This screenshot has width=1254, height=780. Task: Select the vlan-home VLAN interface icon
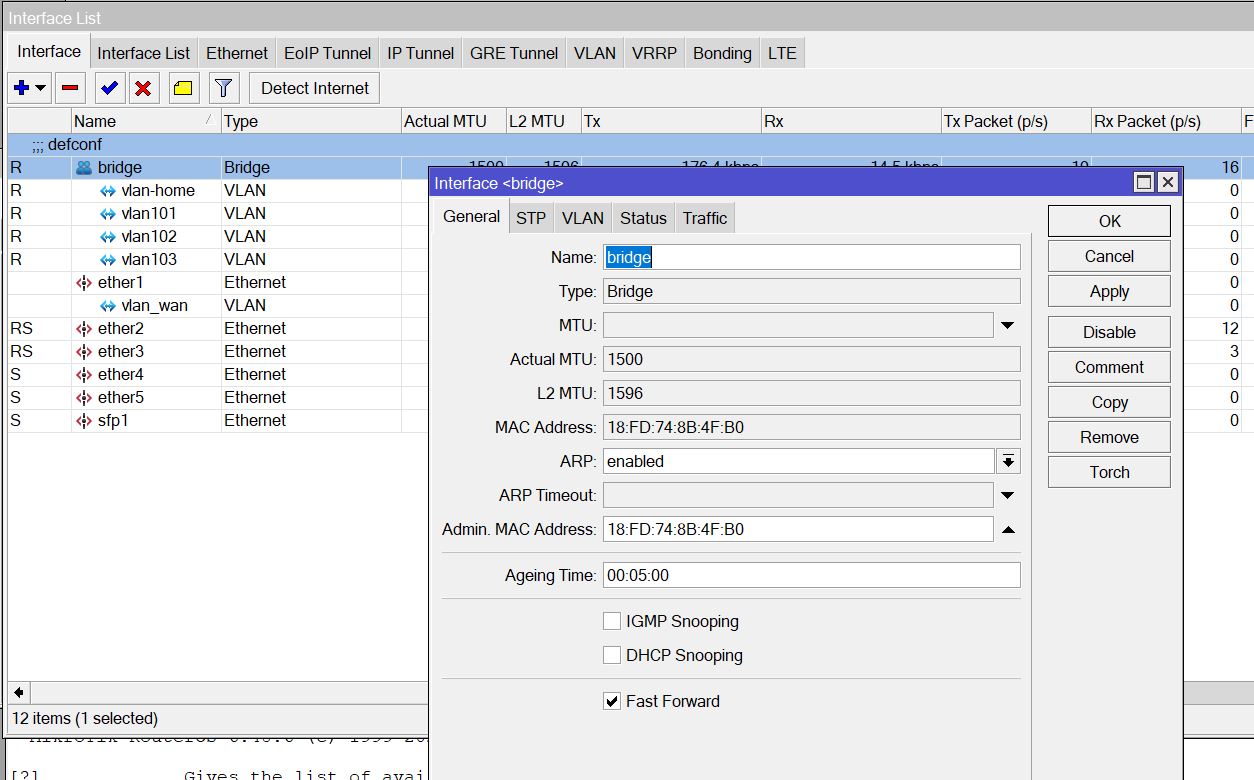click(x=108, y=191)
